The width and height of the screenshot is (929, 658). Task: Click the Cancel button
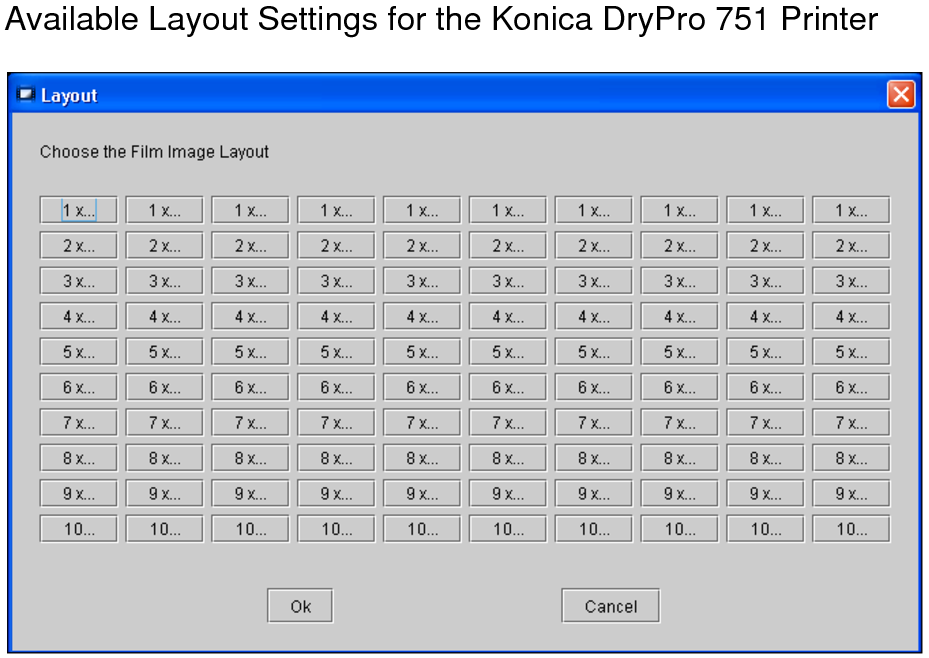pyautogui.click(x=610, y=606)
